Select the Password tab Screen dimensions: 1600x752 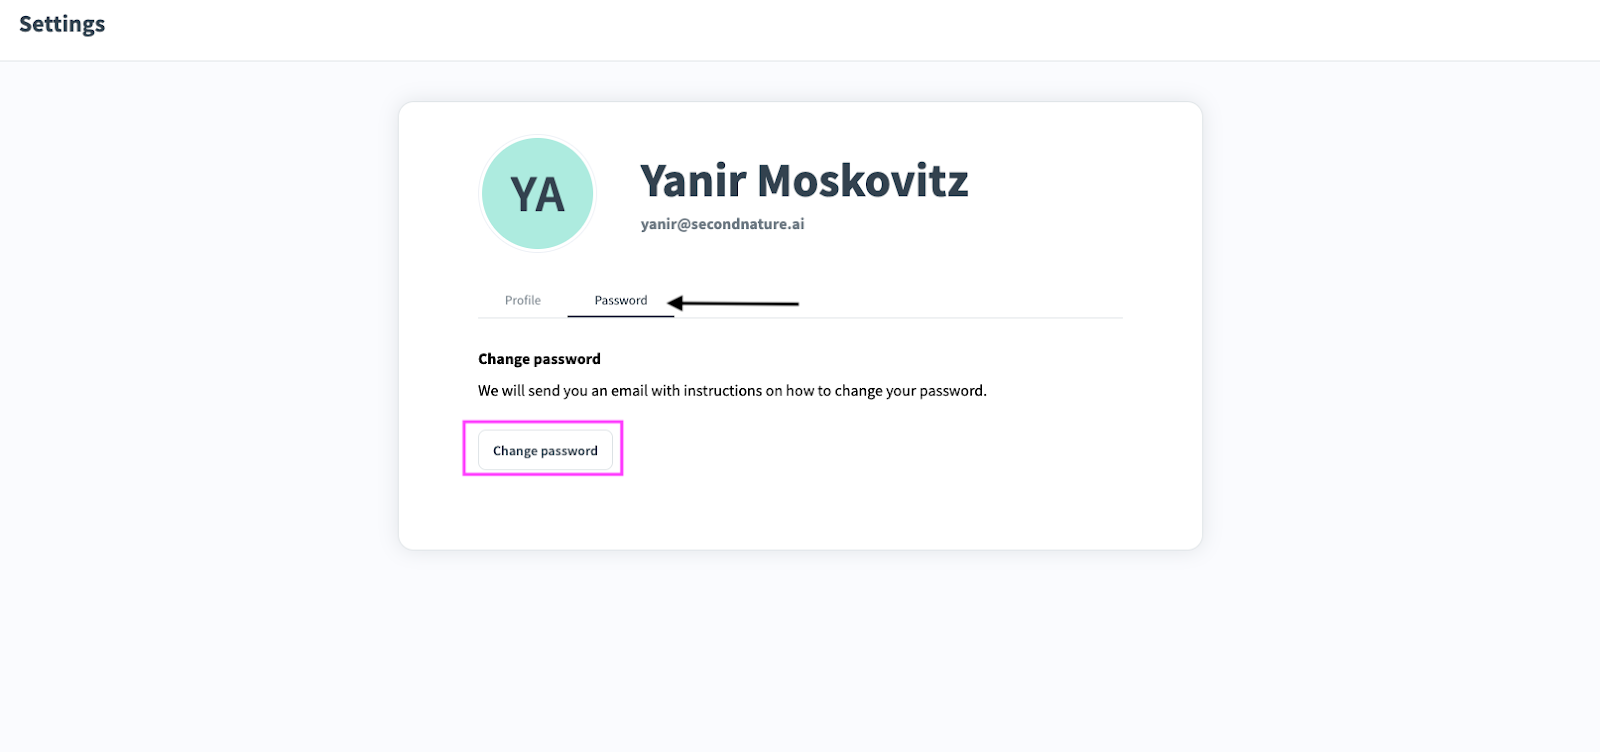(x=620, y=300)
